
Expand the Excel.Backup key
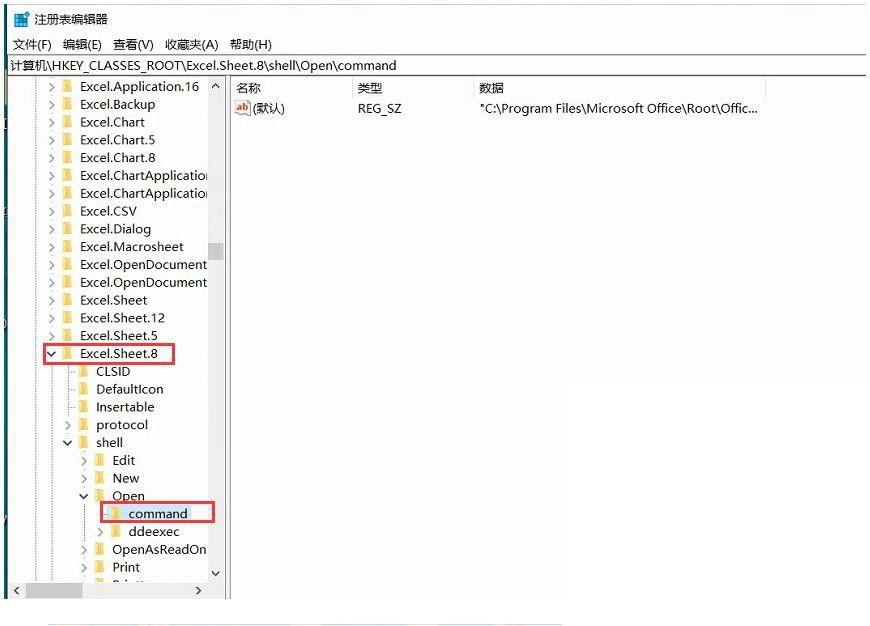(52, 105)
